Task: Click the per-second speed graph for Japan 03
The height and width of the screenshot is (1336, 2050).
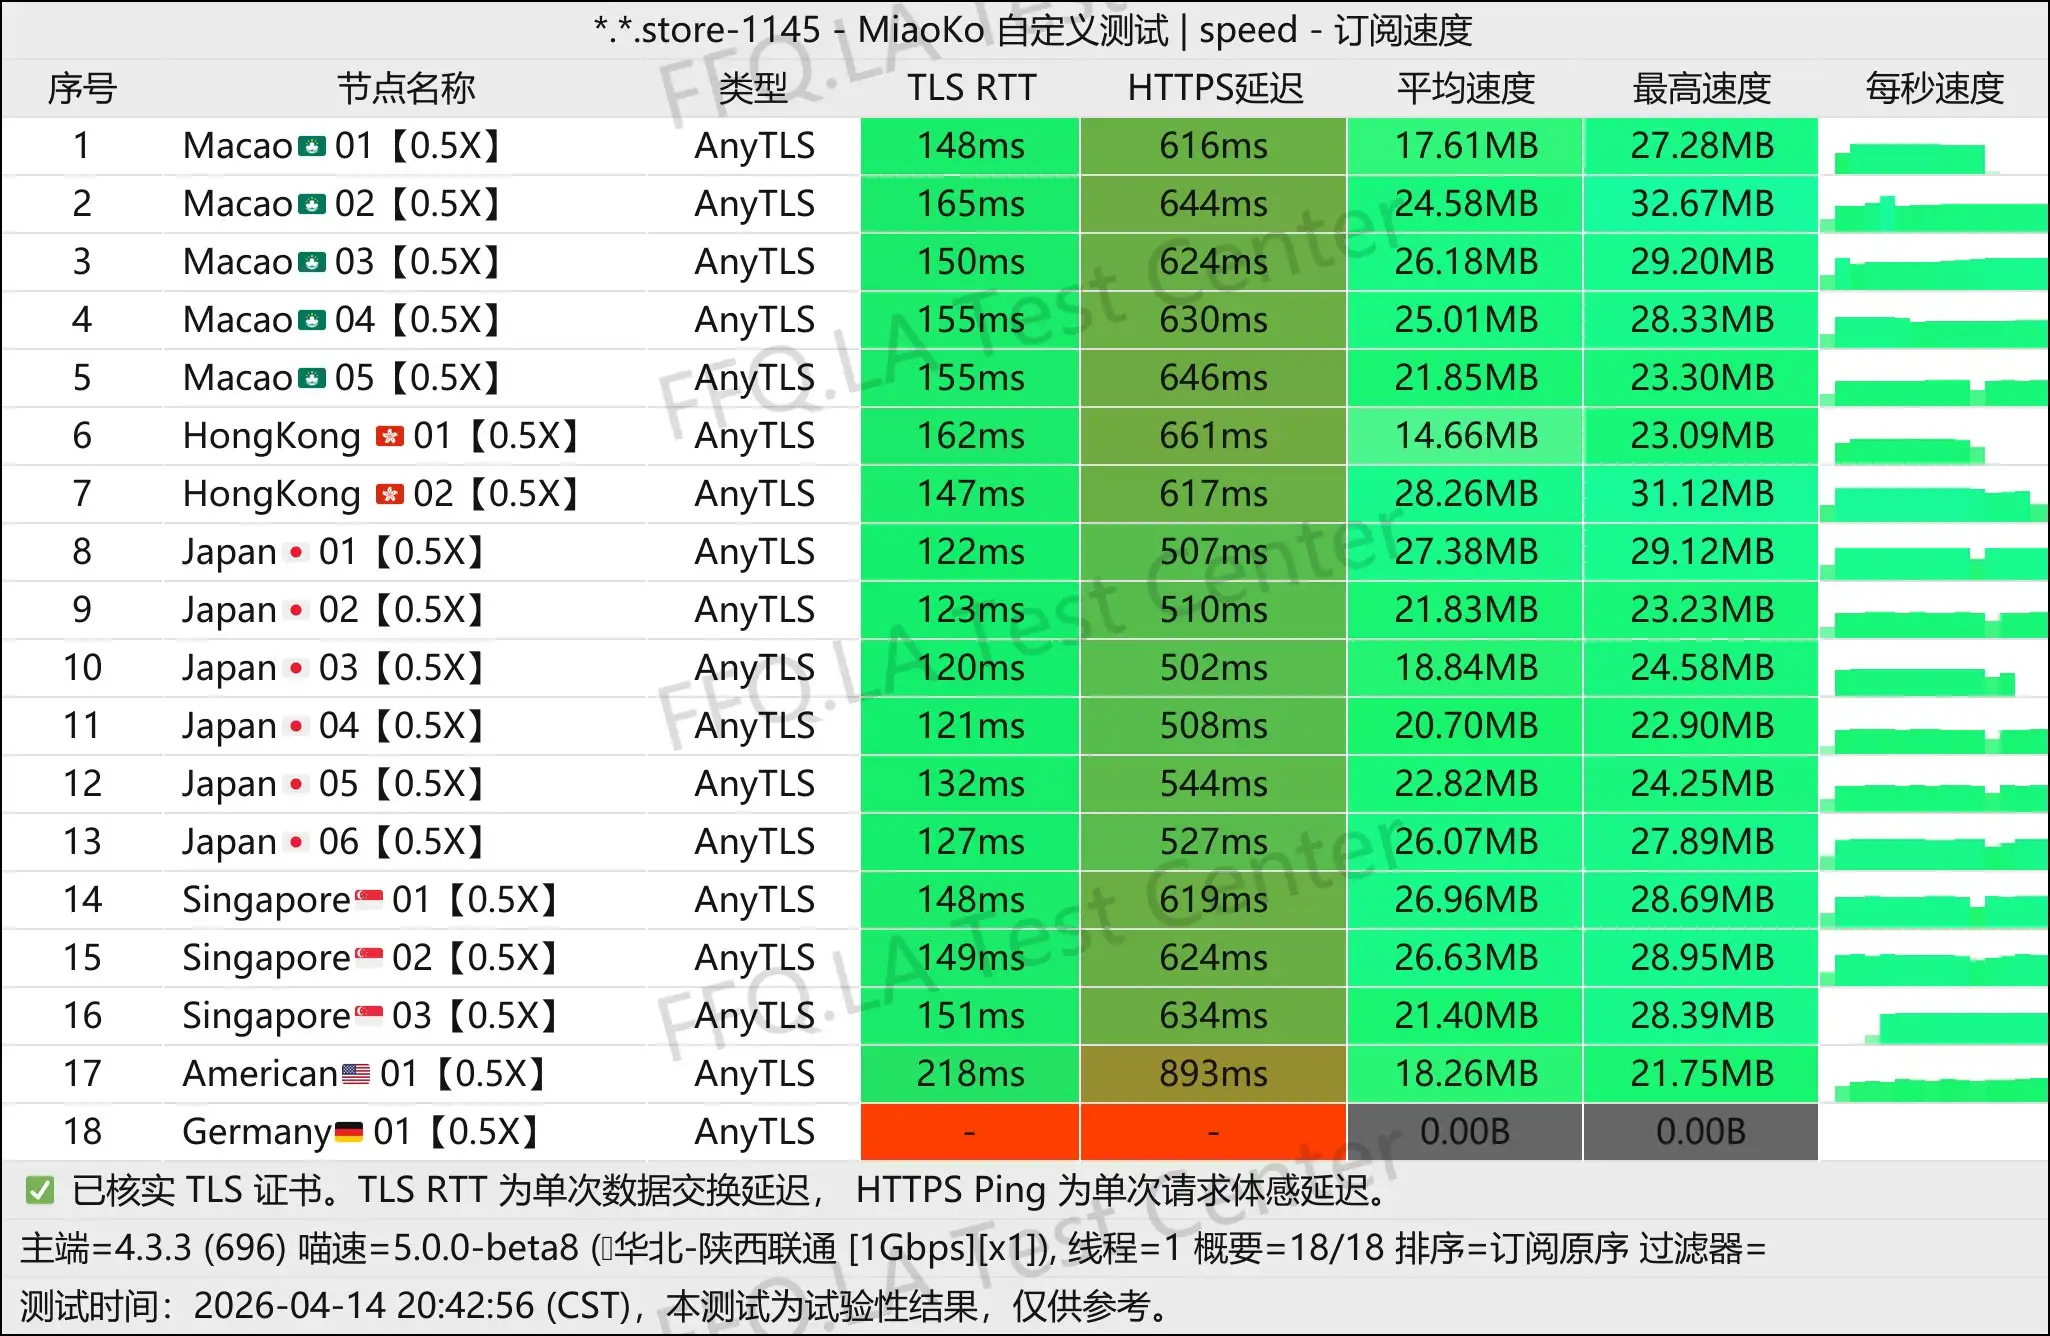Action: [1925, 682]
